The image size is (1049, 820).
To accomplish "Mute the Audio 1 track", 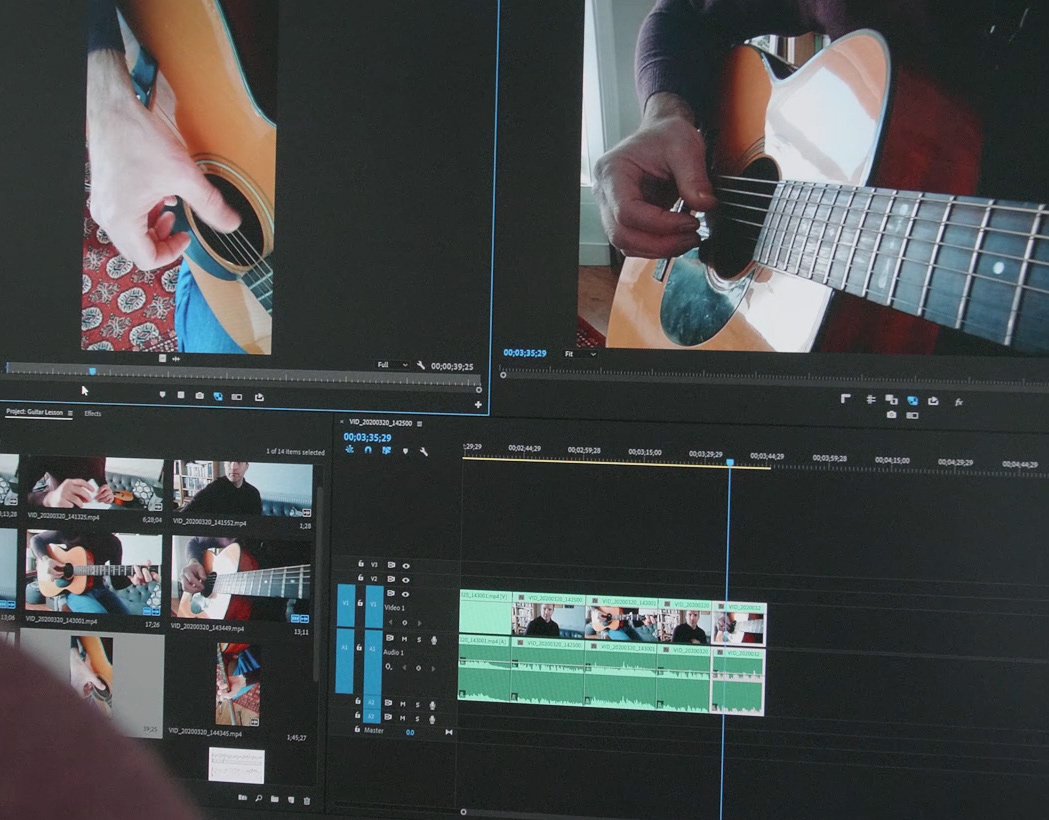I will pyautogui.click(x=404, y=639).
